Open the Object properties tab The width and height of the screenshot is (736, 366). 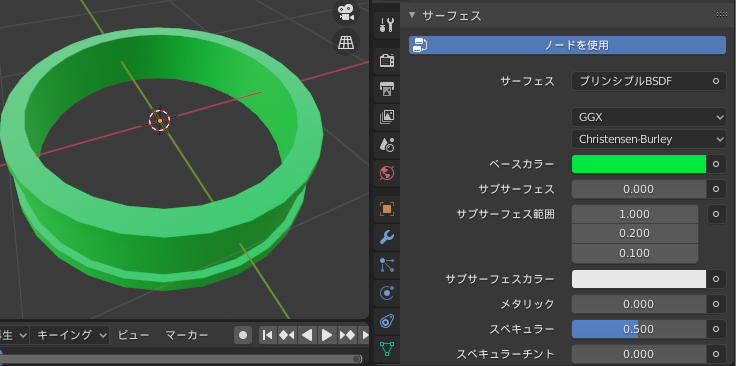point(387,209)
